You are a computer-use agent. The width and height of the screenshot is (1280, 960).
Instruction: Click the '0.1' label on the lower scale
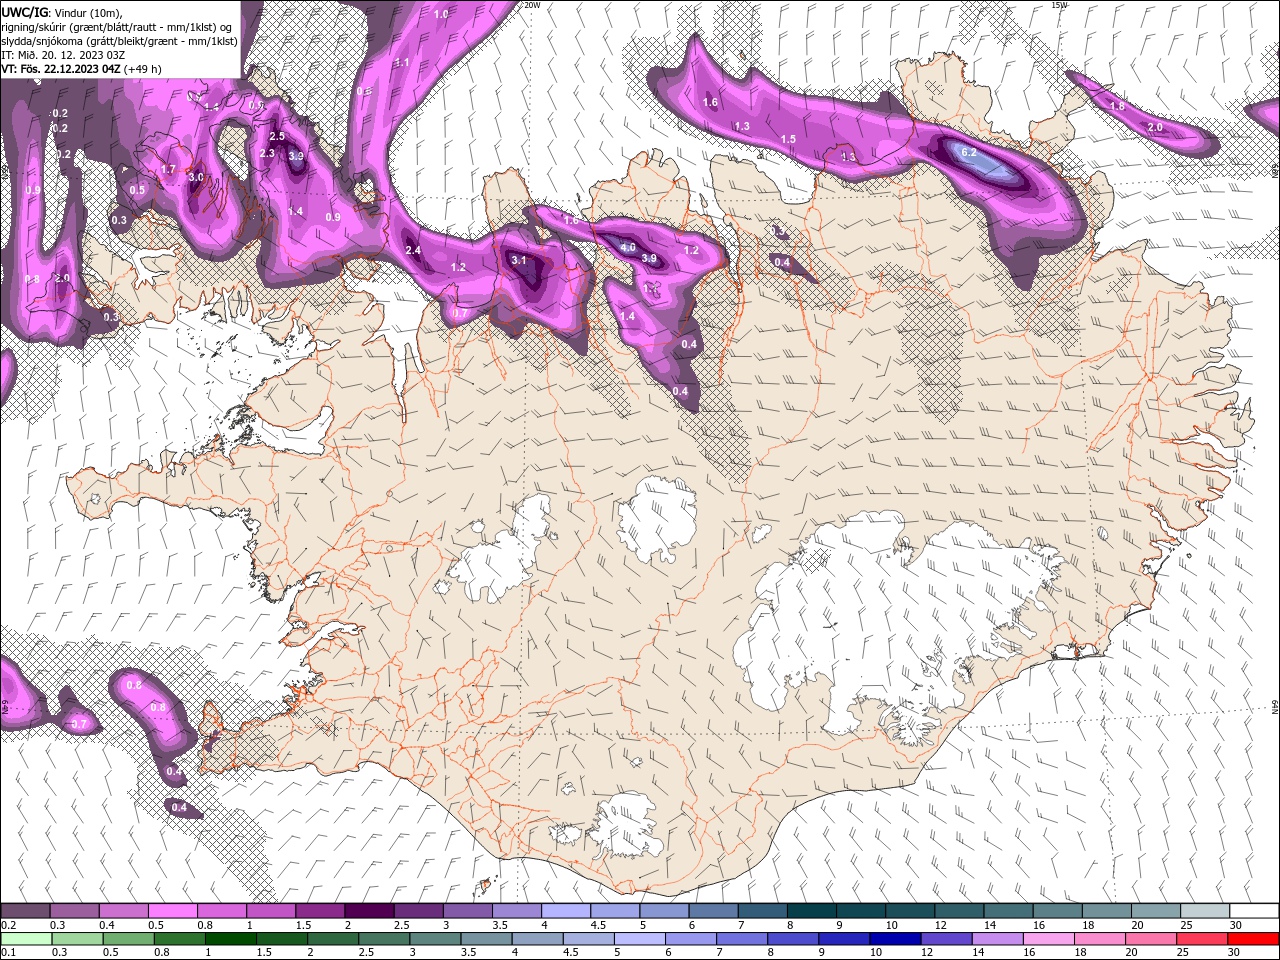[x=8, y=953]
